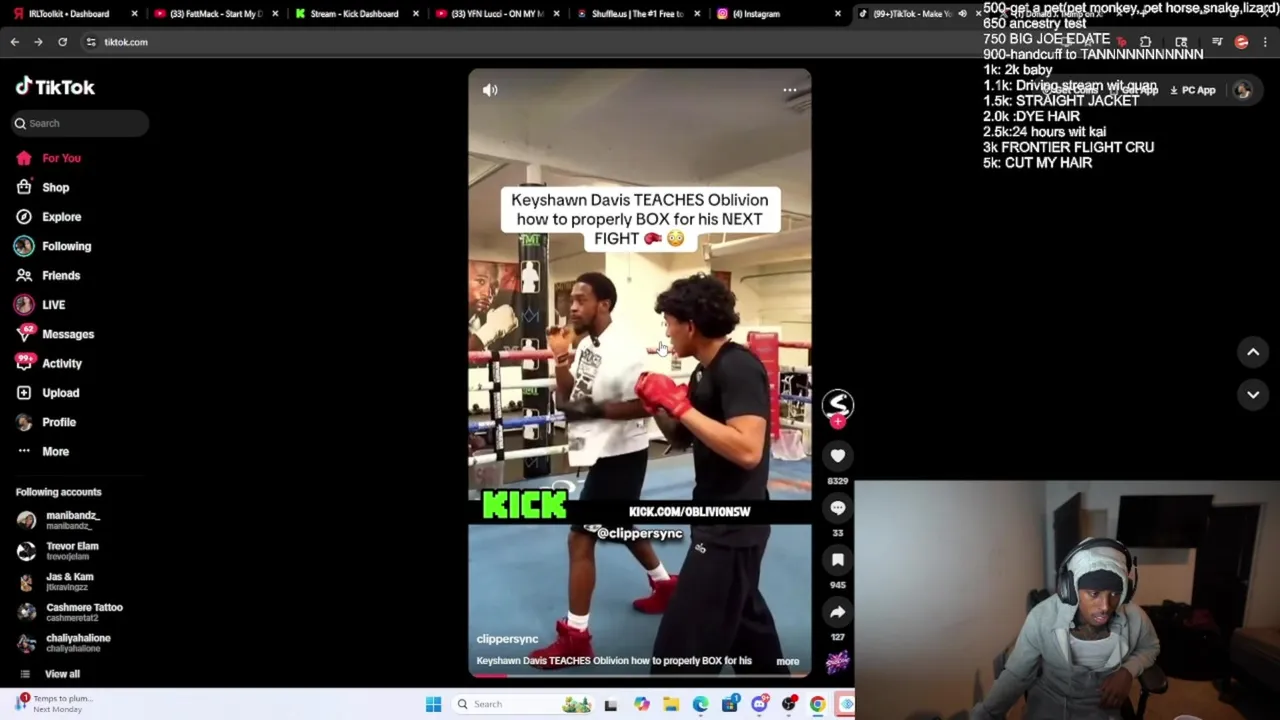Screen dimensions: 1280x720
Task: Open Cashmere Tattoo following account
Action: (68, 611)
